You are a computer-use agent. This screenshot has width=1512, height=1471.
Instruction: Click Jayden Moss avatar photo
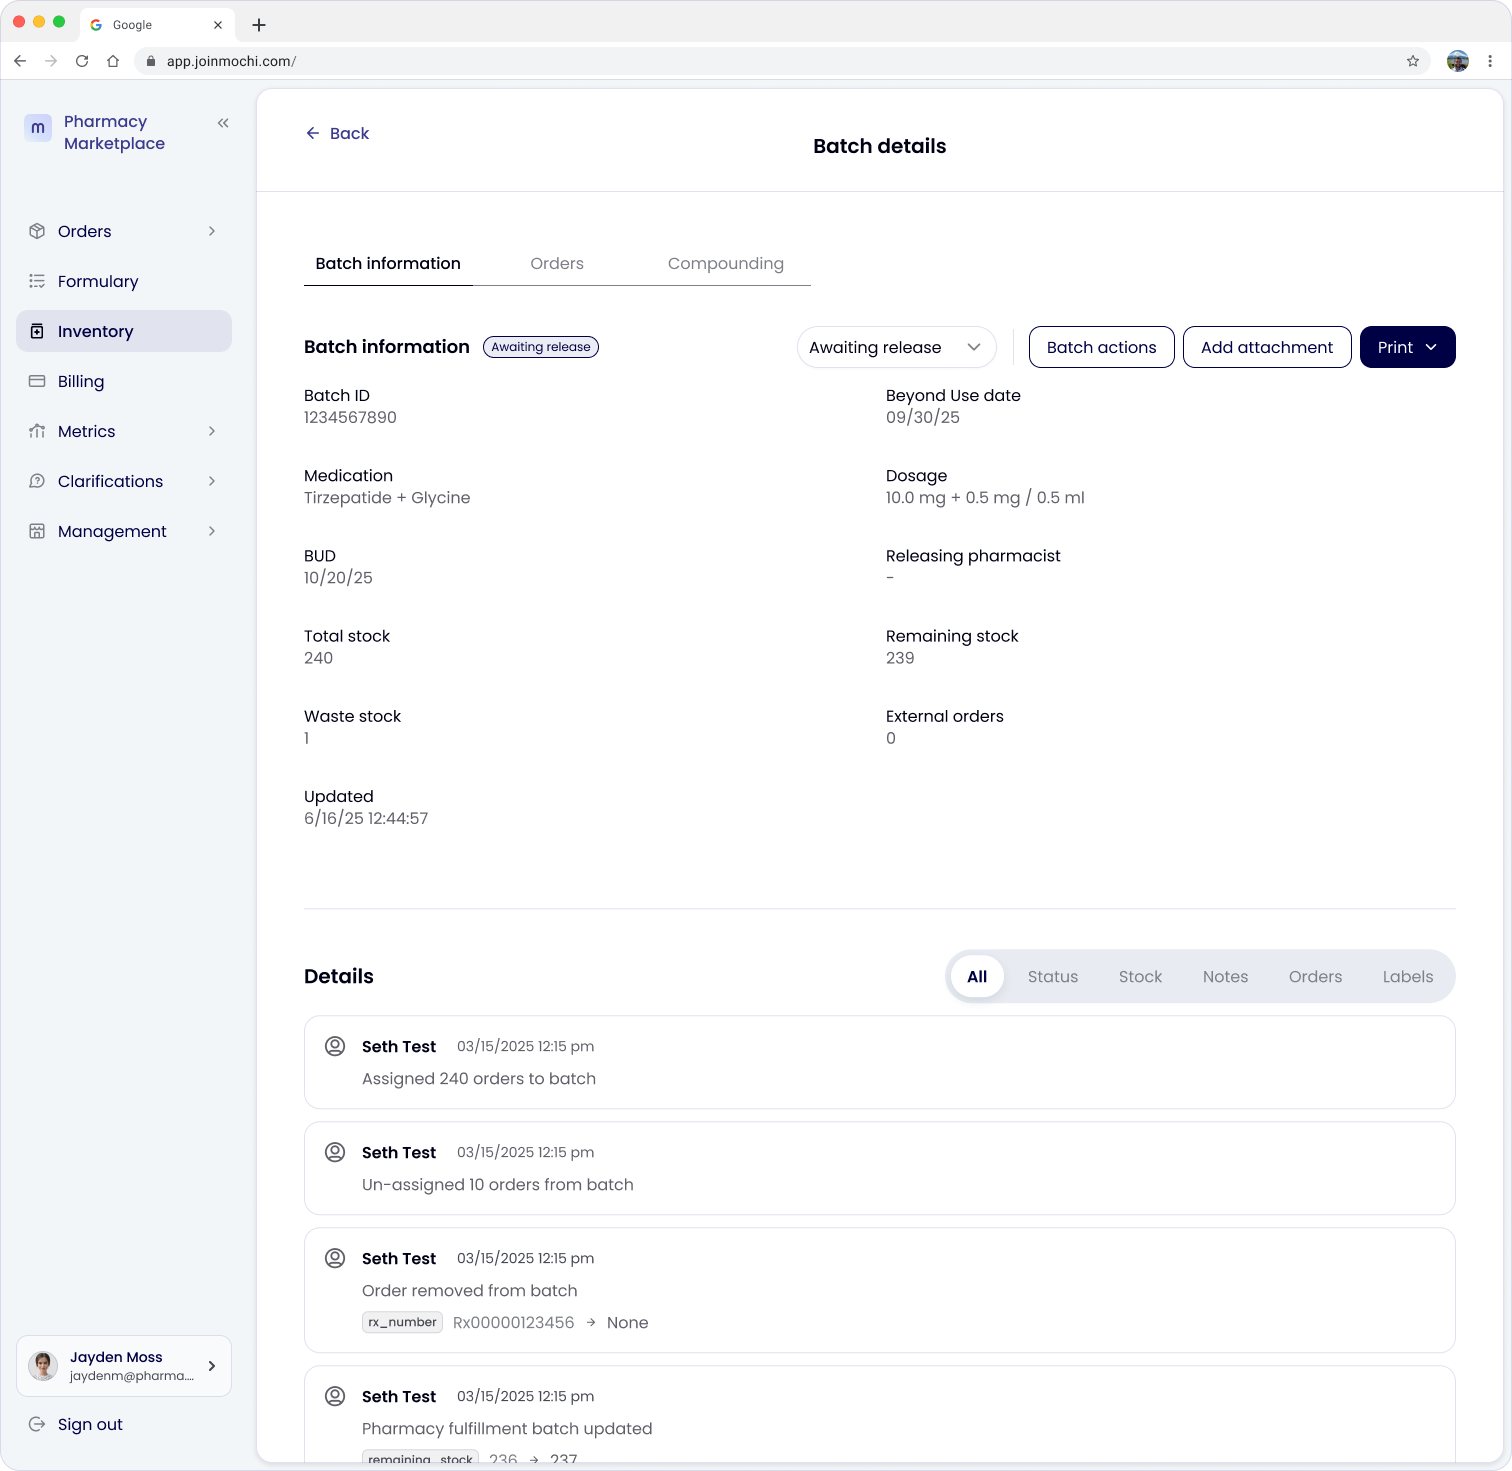[x=43, y=1366]
